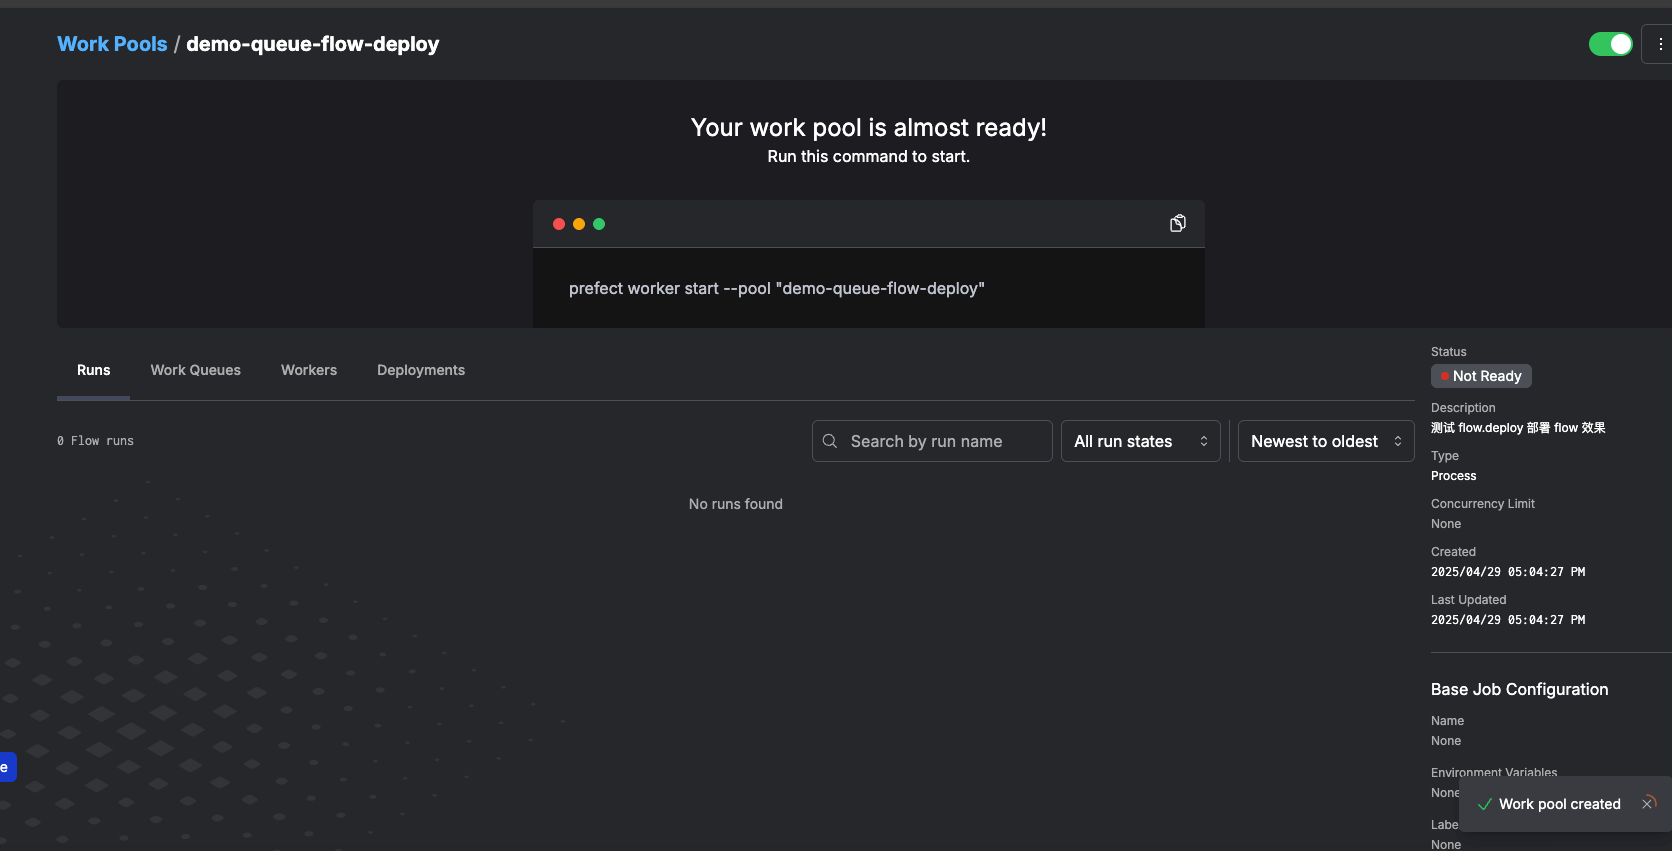Open the Newest to oldest sort dropdown
1672x851 pixels.
click(1326, 441)
